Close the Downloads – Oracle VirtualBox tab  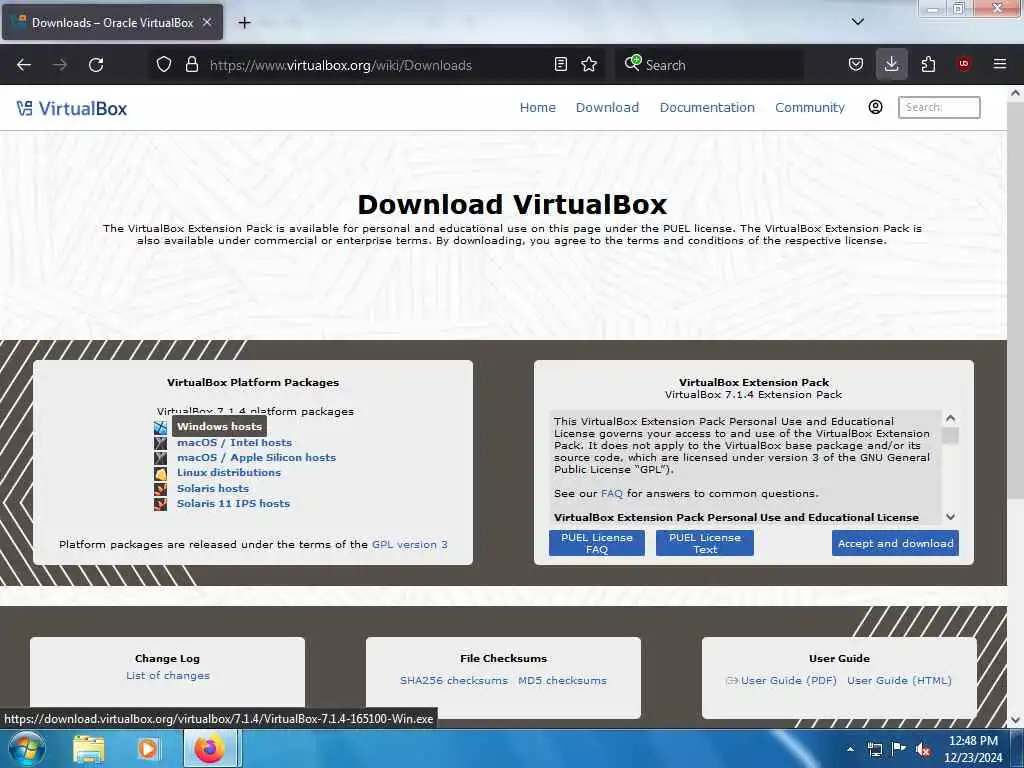pyautogui.click(x=206, y=22)
